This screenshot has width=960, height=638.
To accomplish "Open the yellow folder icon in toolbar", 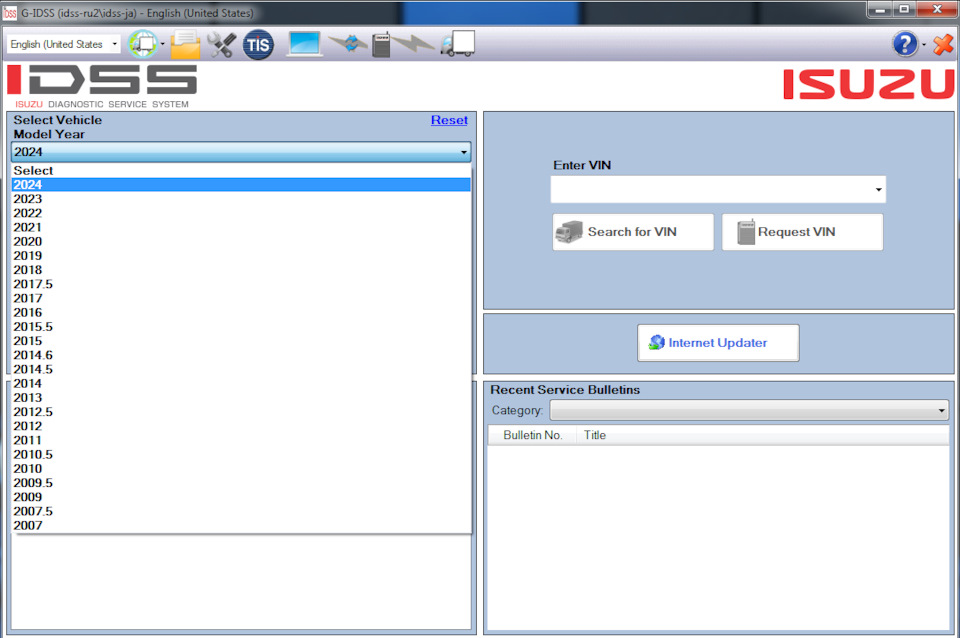I will point(186,44).
